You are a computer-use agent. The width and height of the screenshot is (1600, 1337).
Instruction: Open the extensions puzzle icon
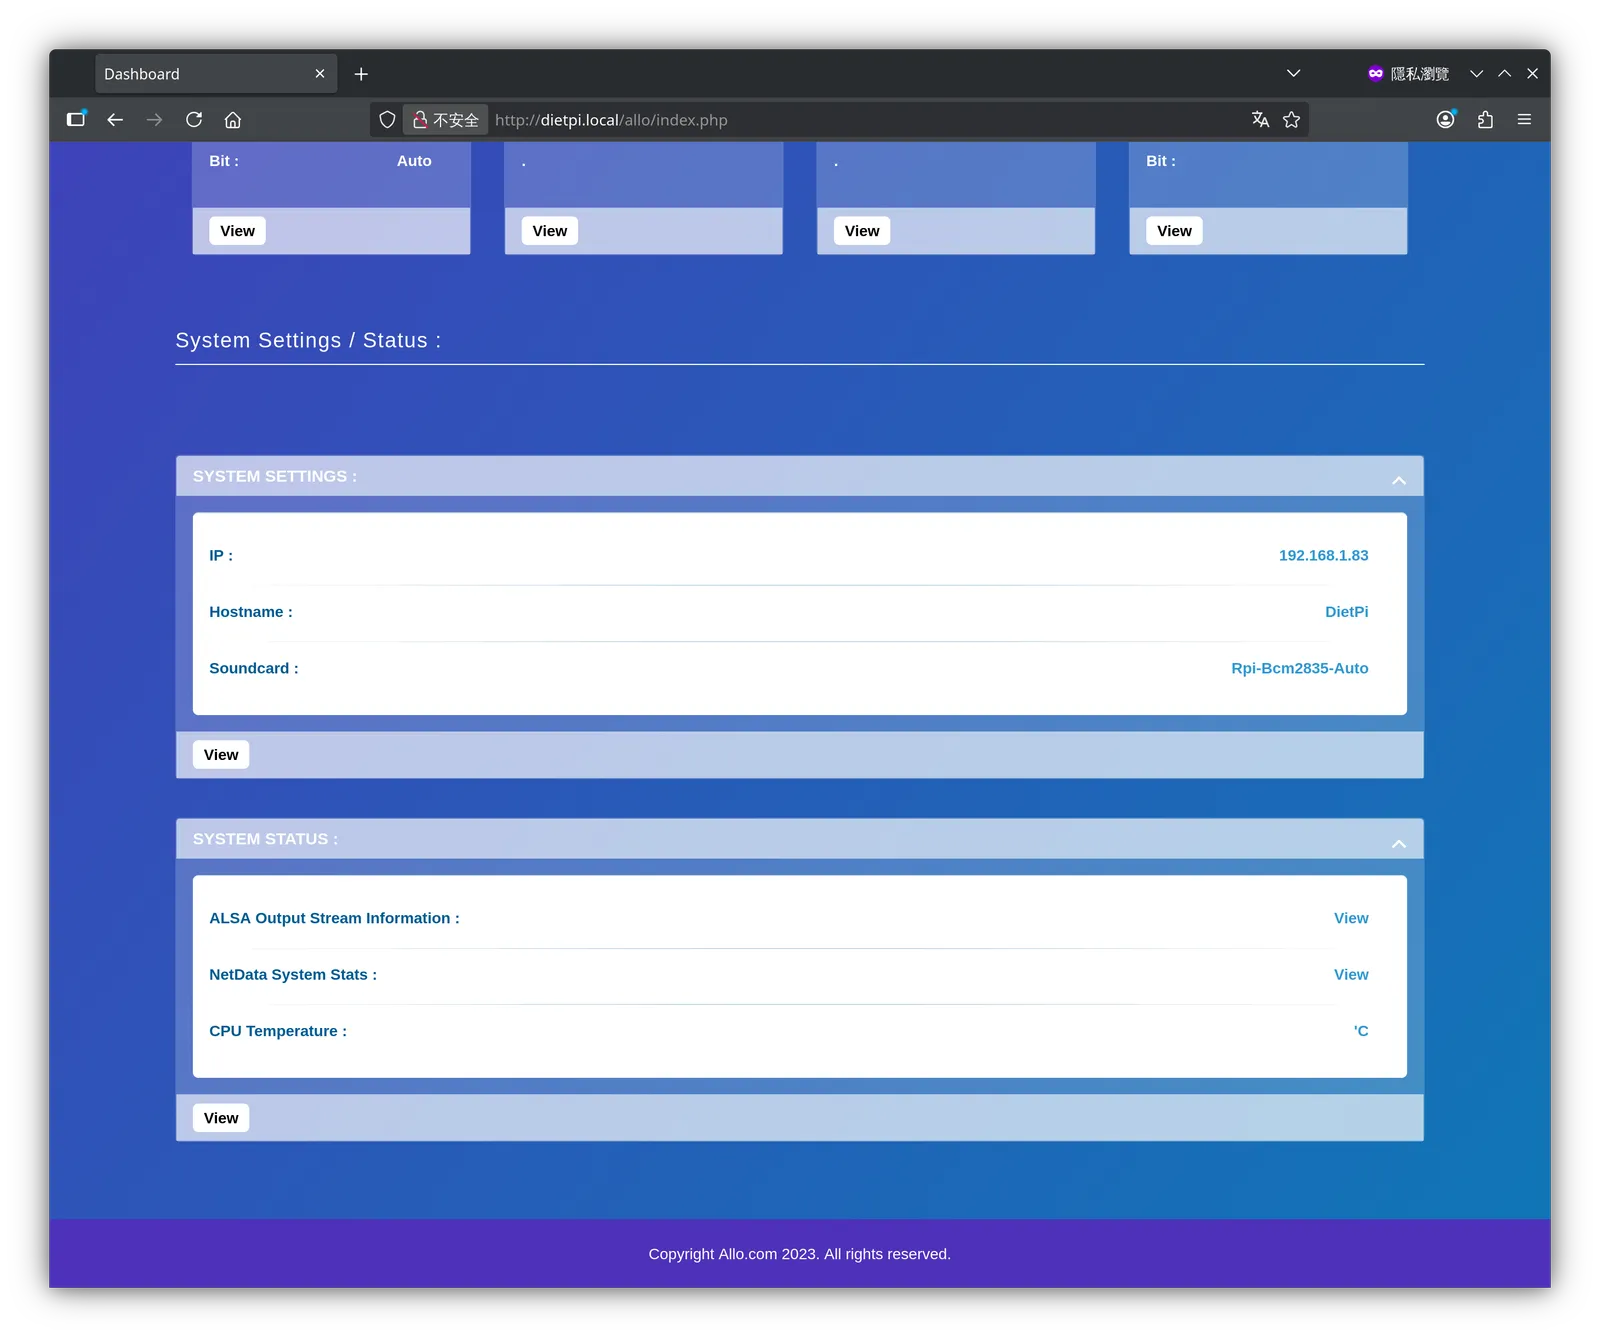point(1485,120)
